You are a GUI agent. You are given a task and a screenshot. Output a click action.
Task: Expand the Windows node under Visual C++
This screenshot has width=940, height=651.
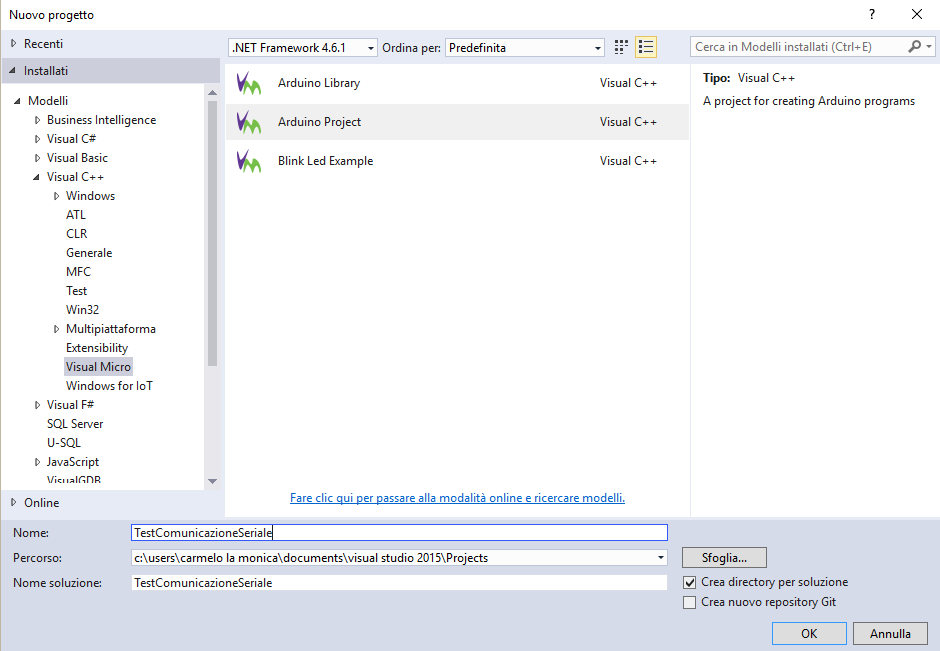pos(56,196)
